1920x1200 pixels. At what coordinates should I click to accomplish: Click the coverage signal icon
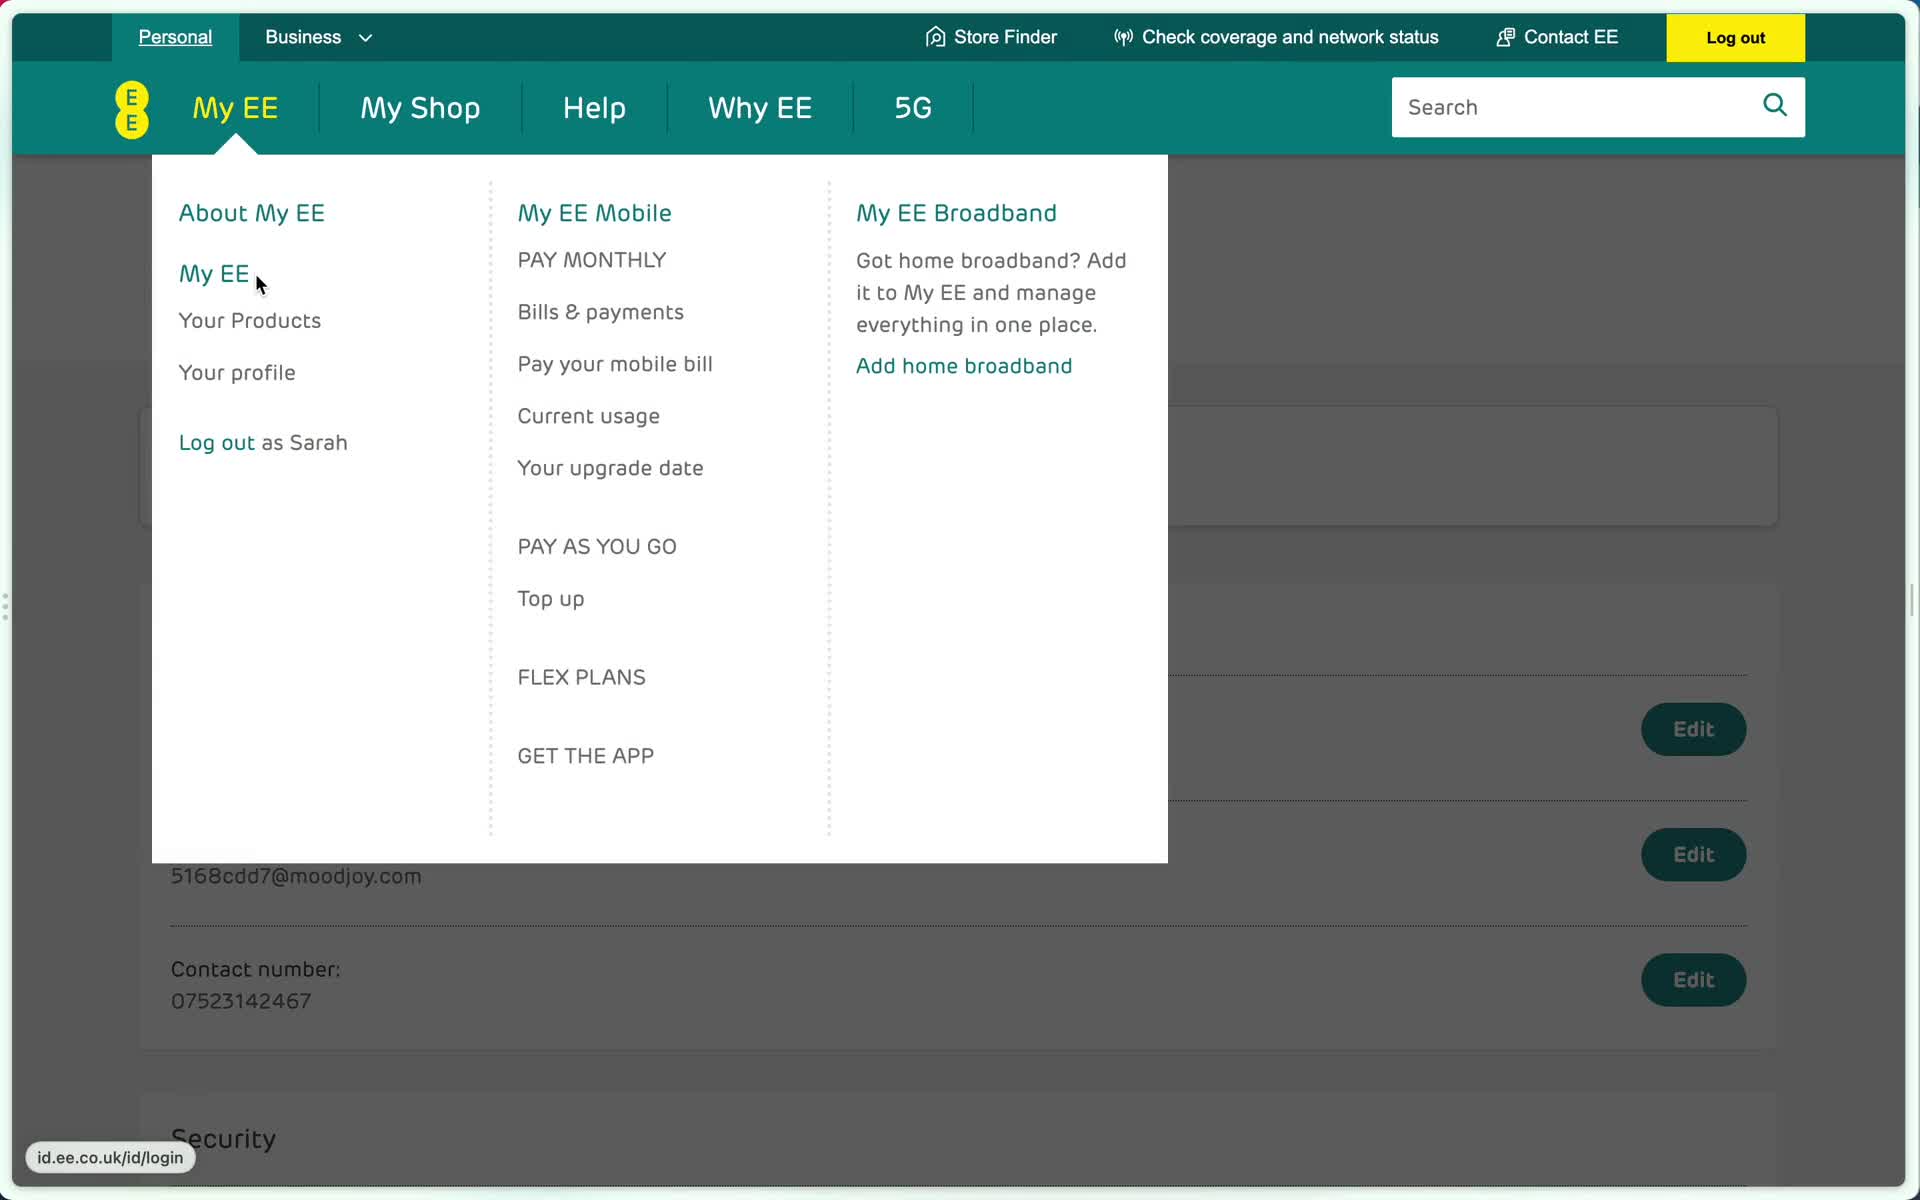[x=1123, y=37]
